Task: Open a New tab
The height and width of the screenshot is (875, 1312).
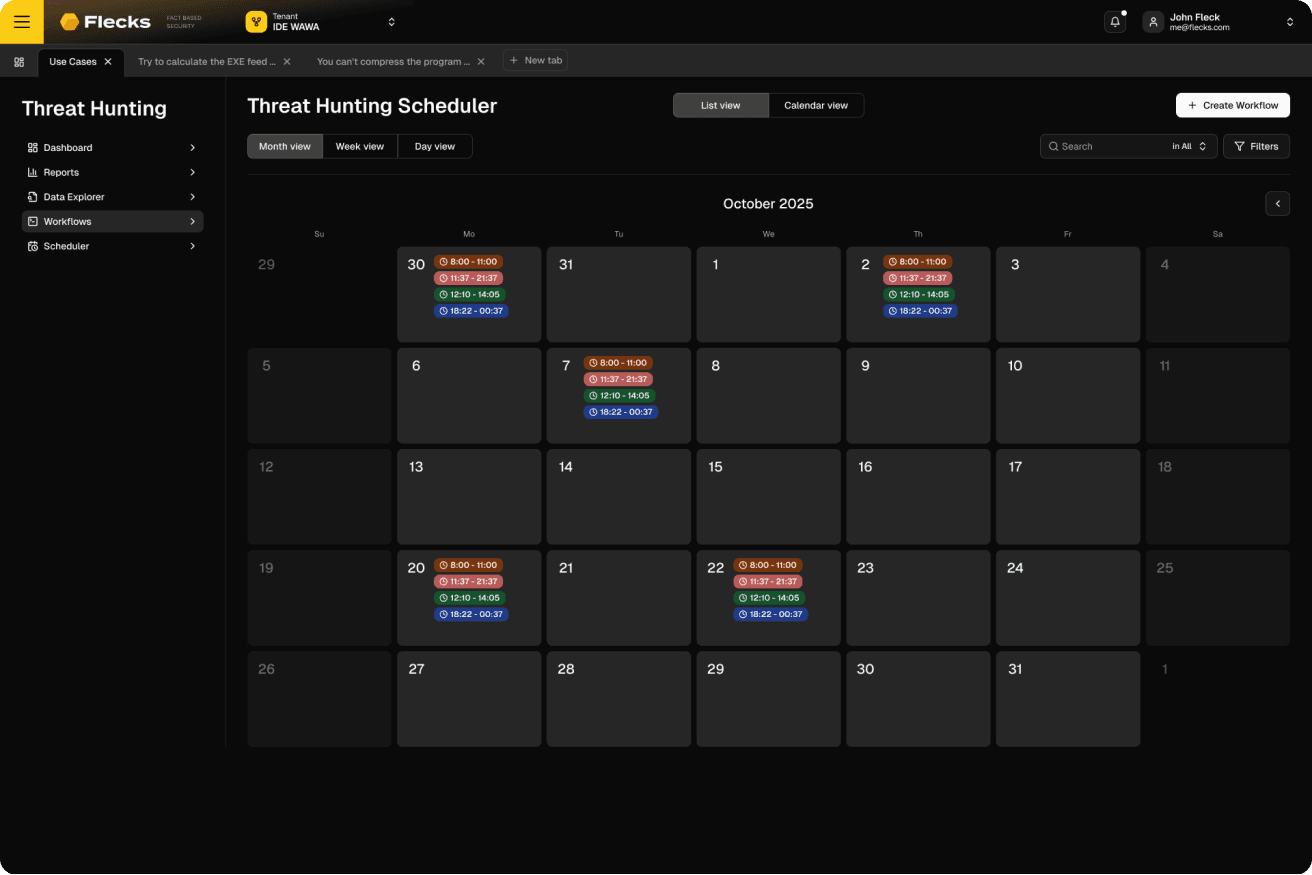Action: click(x=535, y=61)
